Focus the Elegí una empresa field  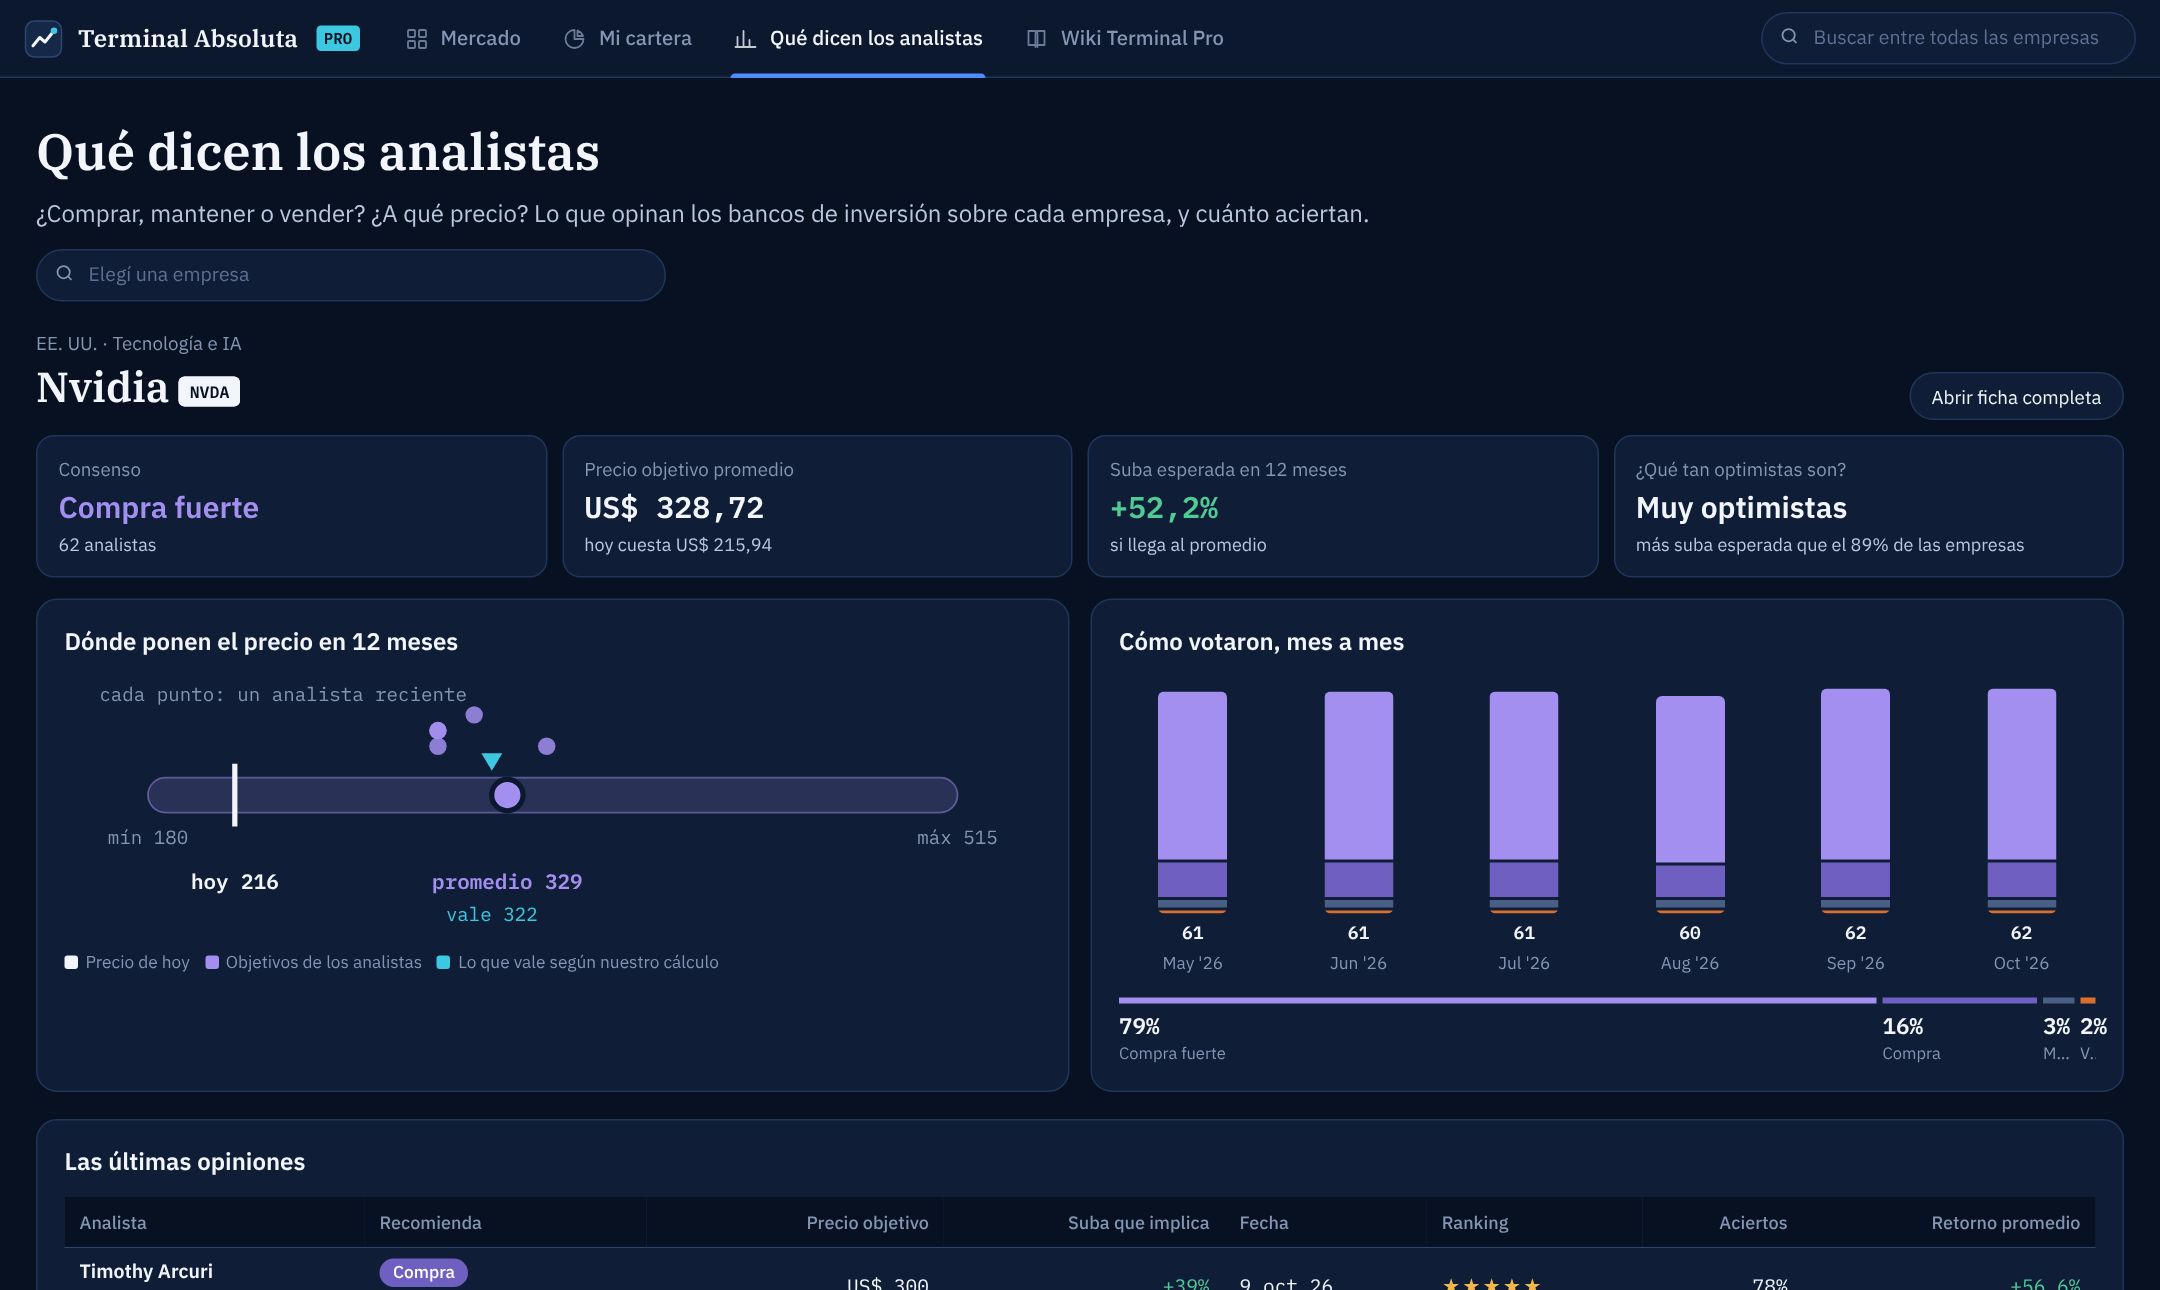point(351,275)
